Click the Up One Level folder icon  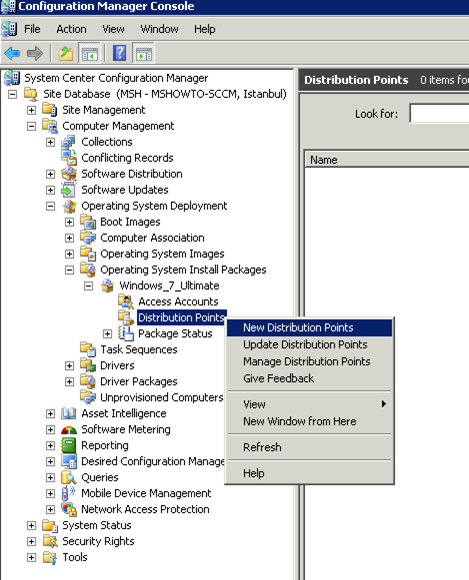pos(66,54)
